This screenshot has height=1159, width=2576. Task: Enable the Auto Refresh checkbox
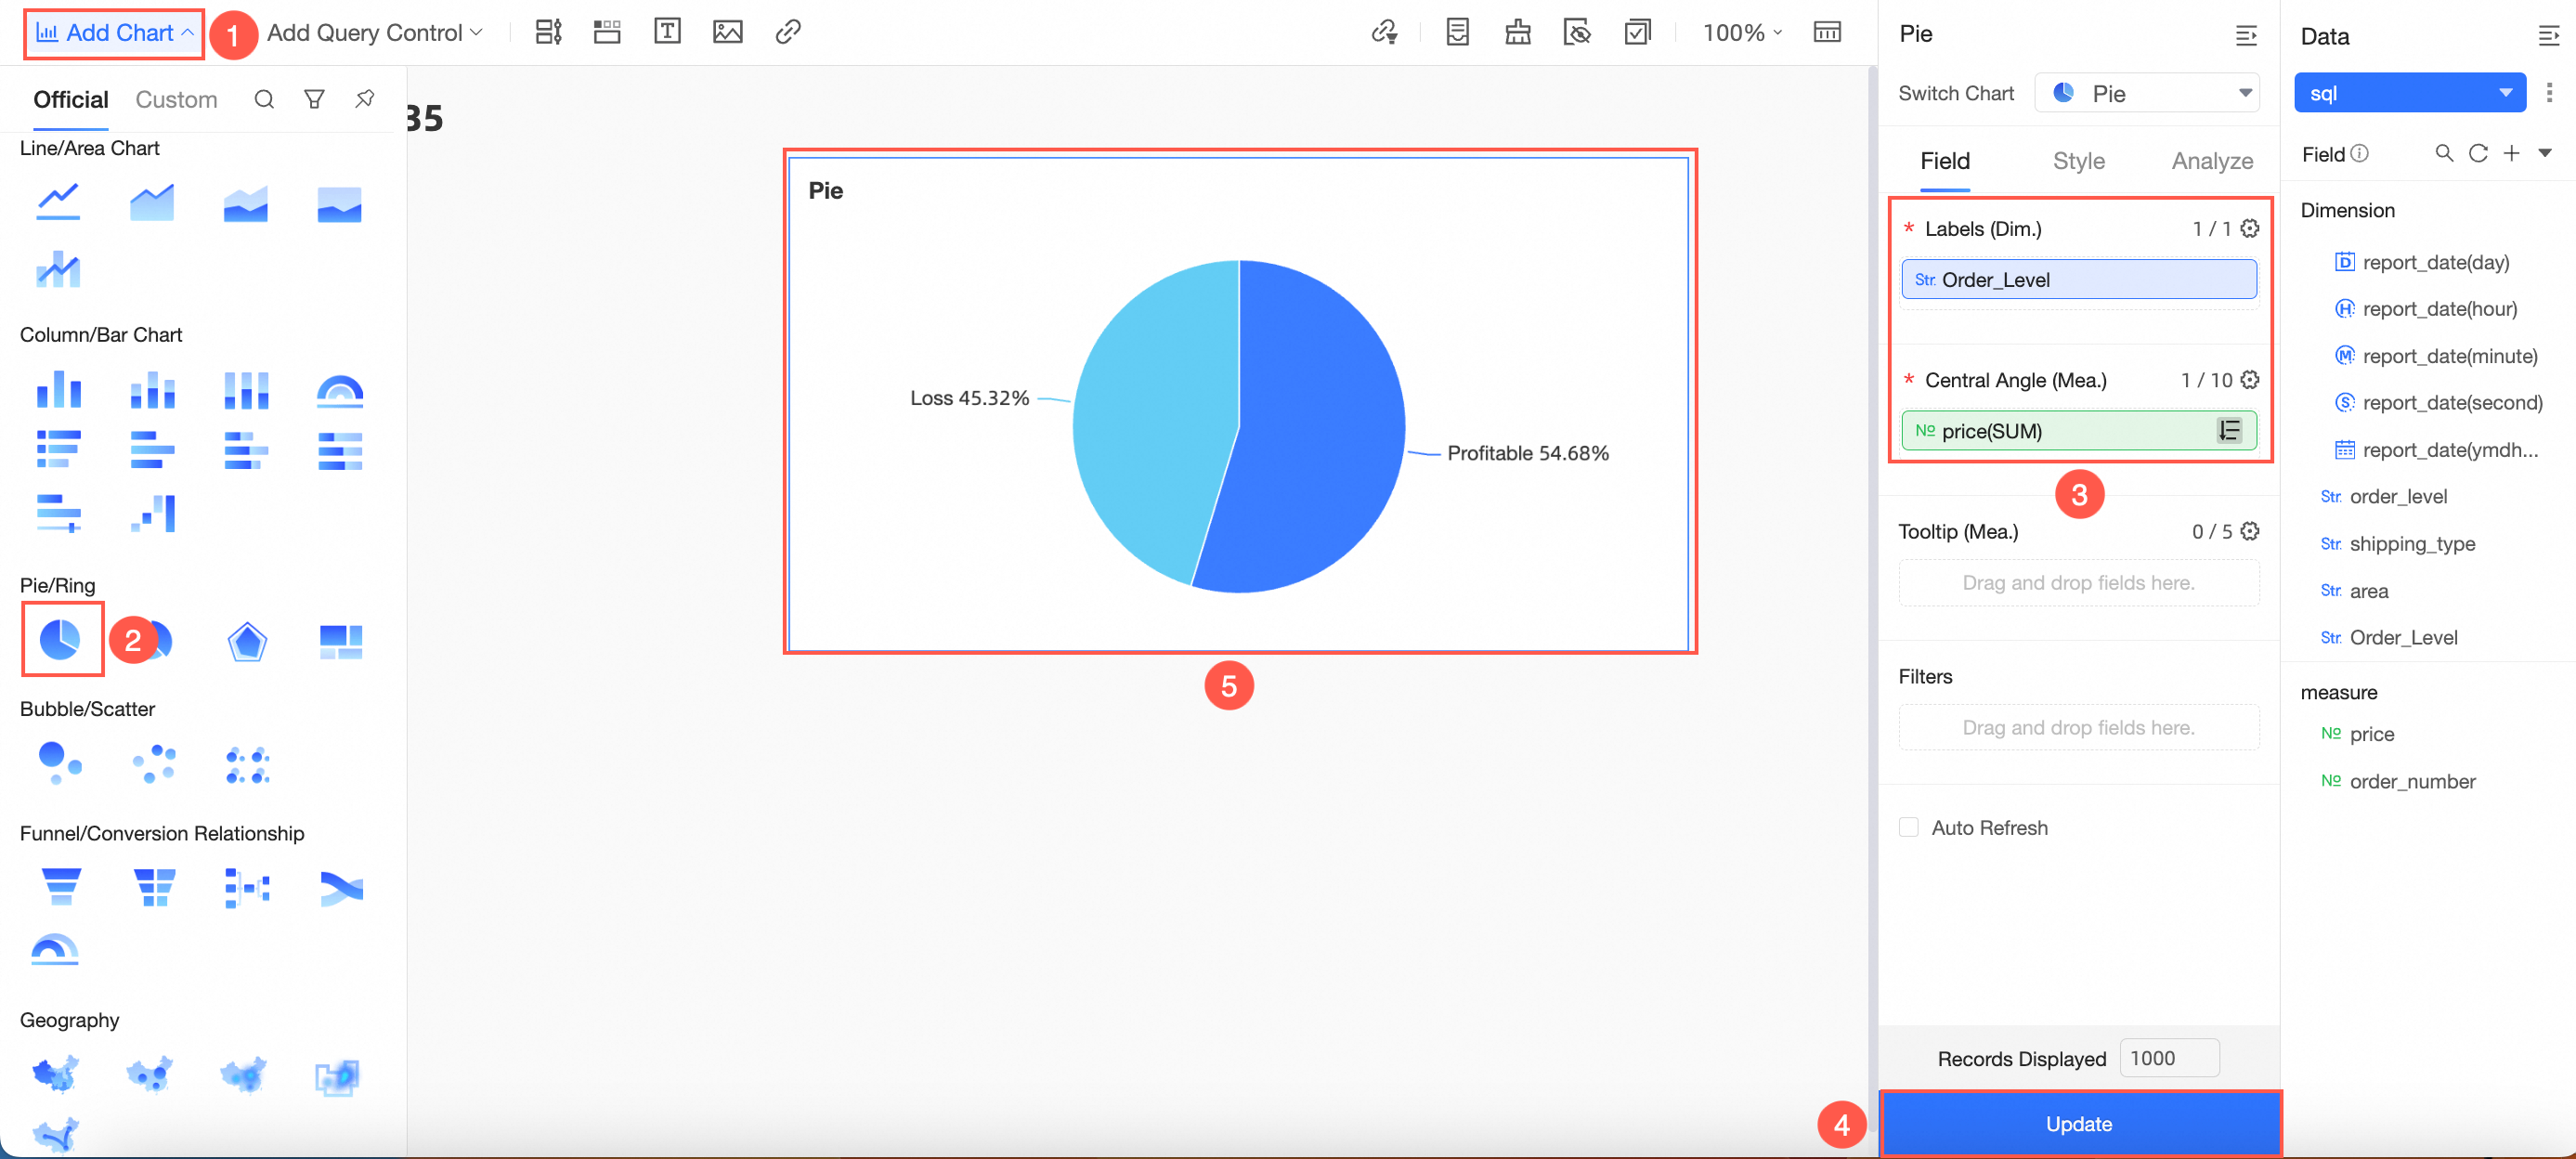coord(1908,827)
